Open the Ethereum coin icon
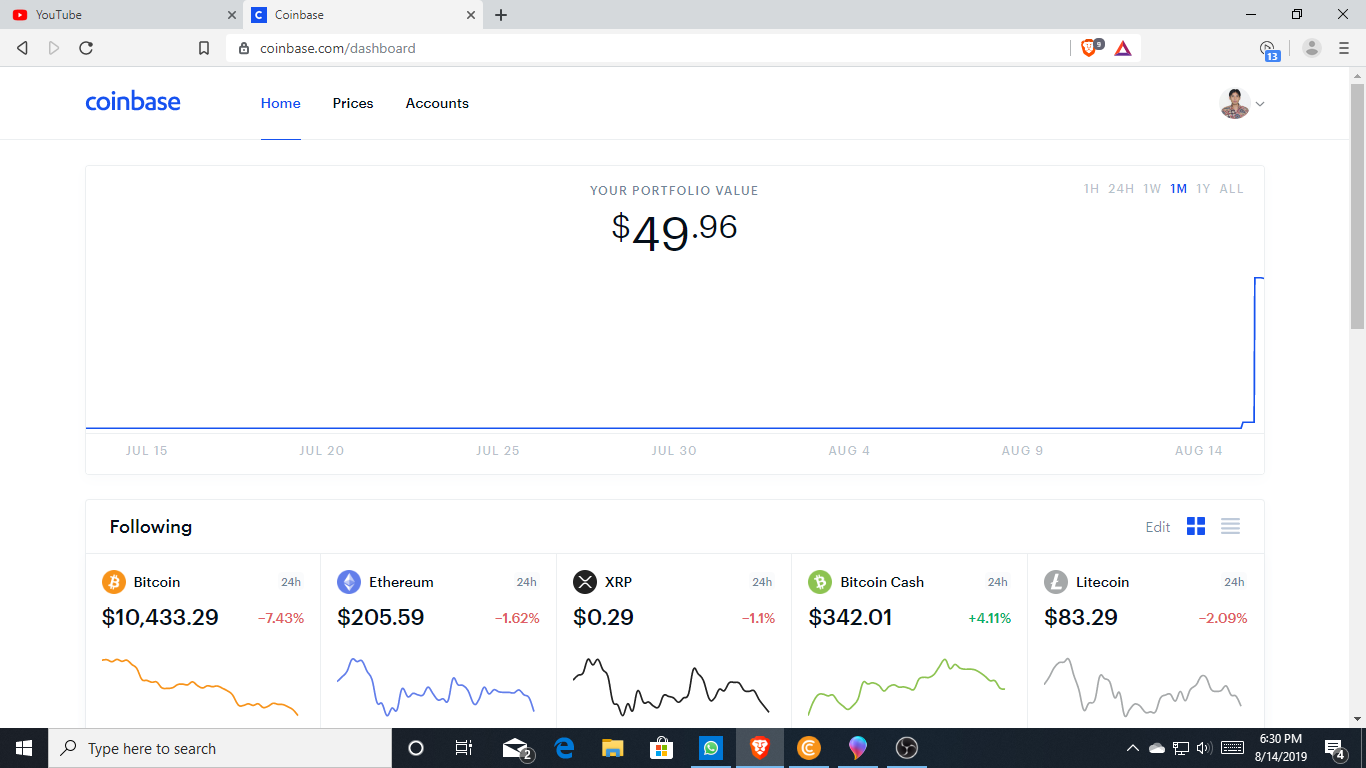The height and width of the screenshot is (768, 1366). coord(349,582)
